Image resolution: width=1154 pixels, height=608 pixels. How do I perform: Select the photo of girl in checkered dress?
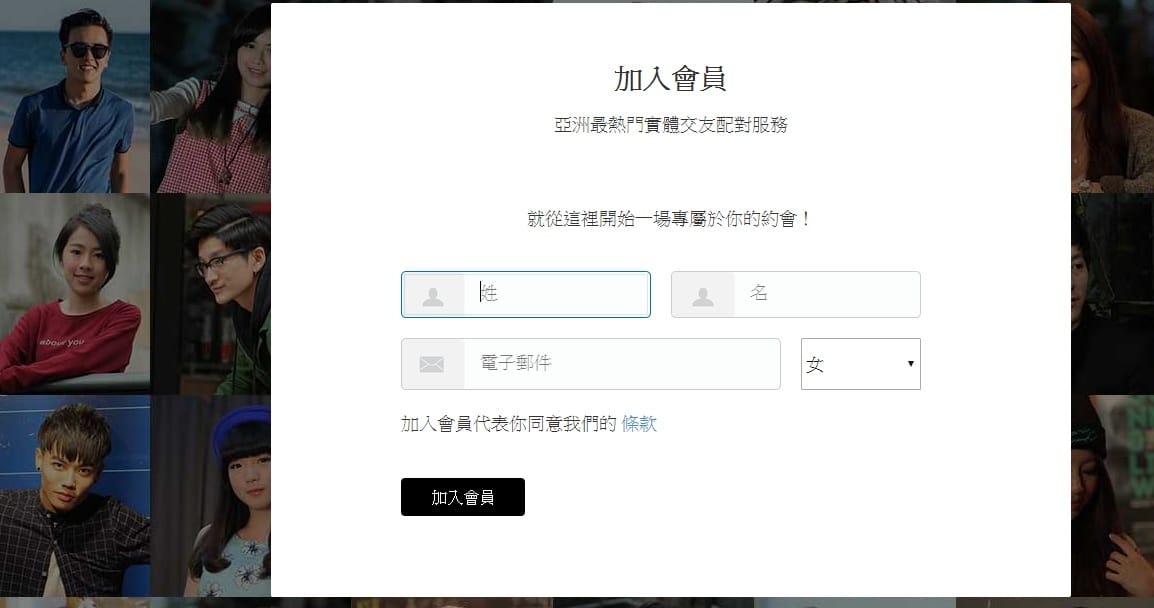pos(214,96)
